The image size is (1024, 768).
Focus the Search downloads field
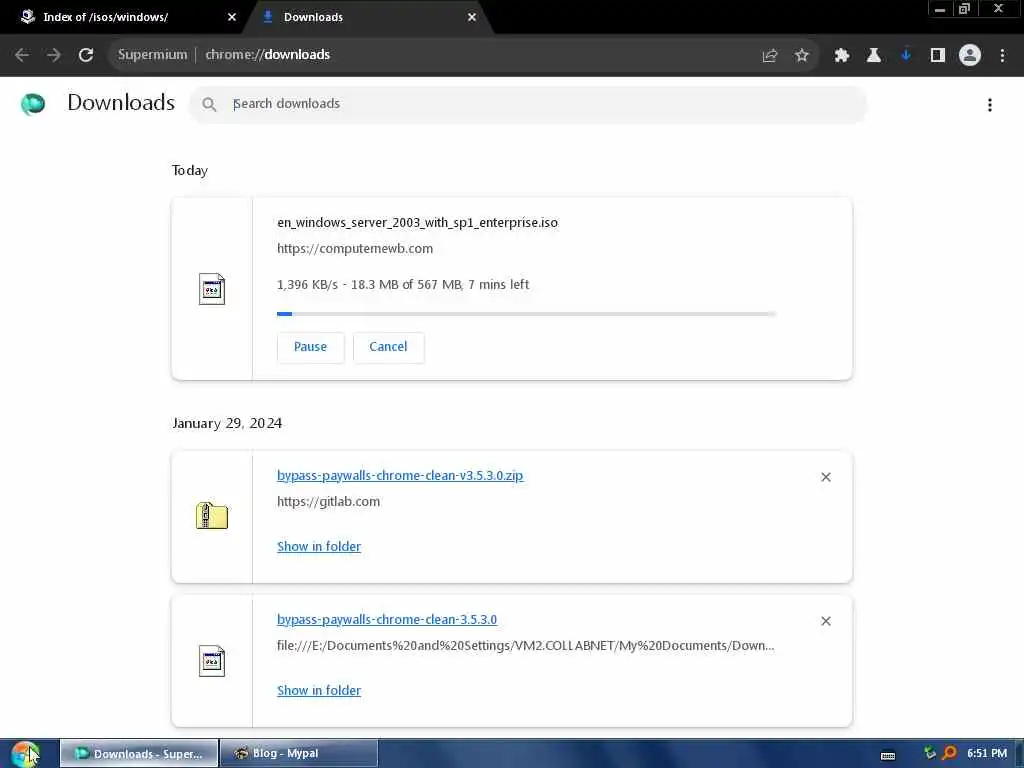pyautogui.click(x=528, y=104)
